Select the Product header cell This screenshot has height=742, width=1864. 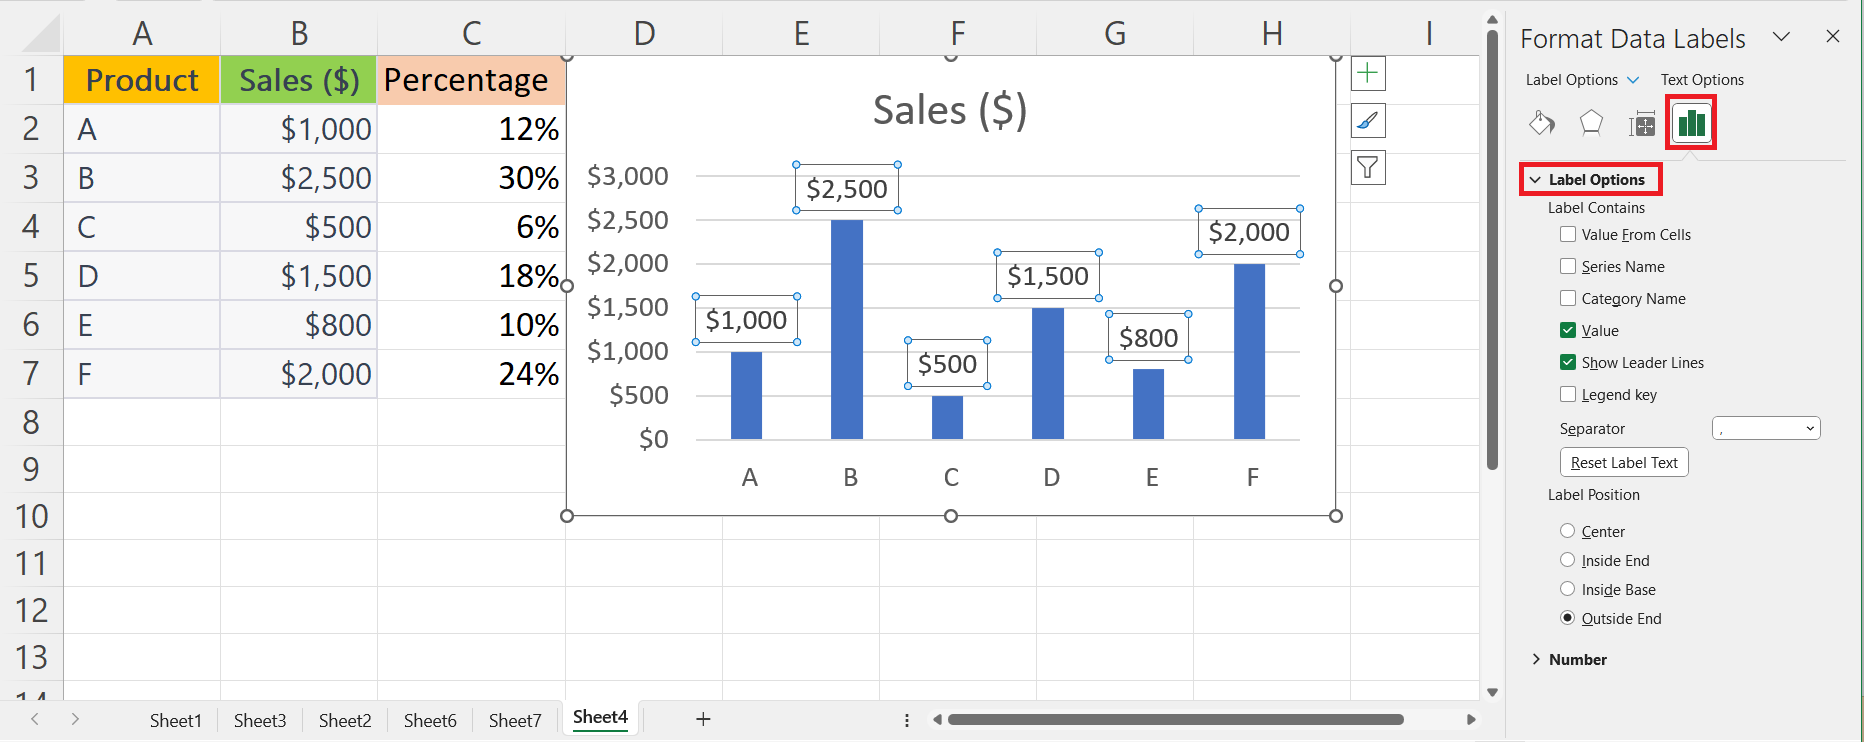tap(141, 80)
